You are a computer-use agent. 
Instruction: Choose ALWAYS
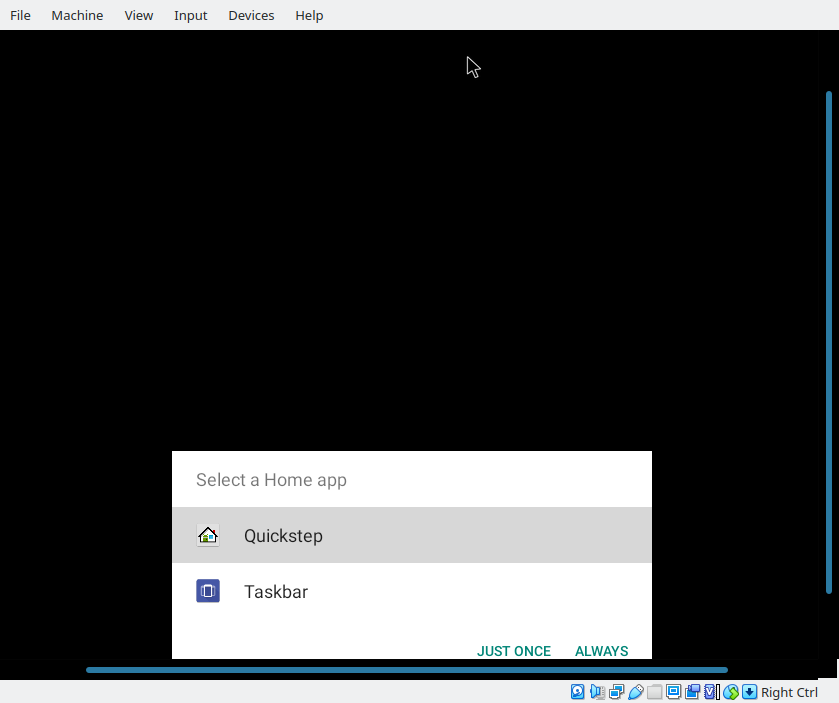[x=601, y=651]
